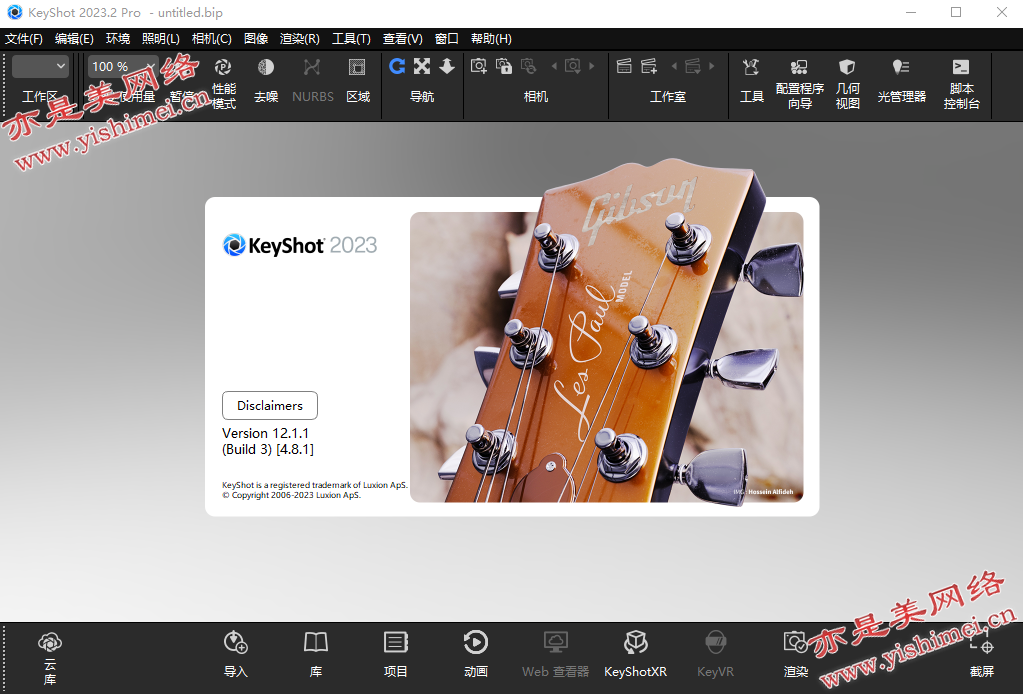Click the 工作室 studios clapperboard icon
The width and height of the screenshot is (1023, 694).
tap(624, 66)
